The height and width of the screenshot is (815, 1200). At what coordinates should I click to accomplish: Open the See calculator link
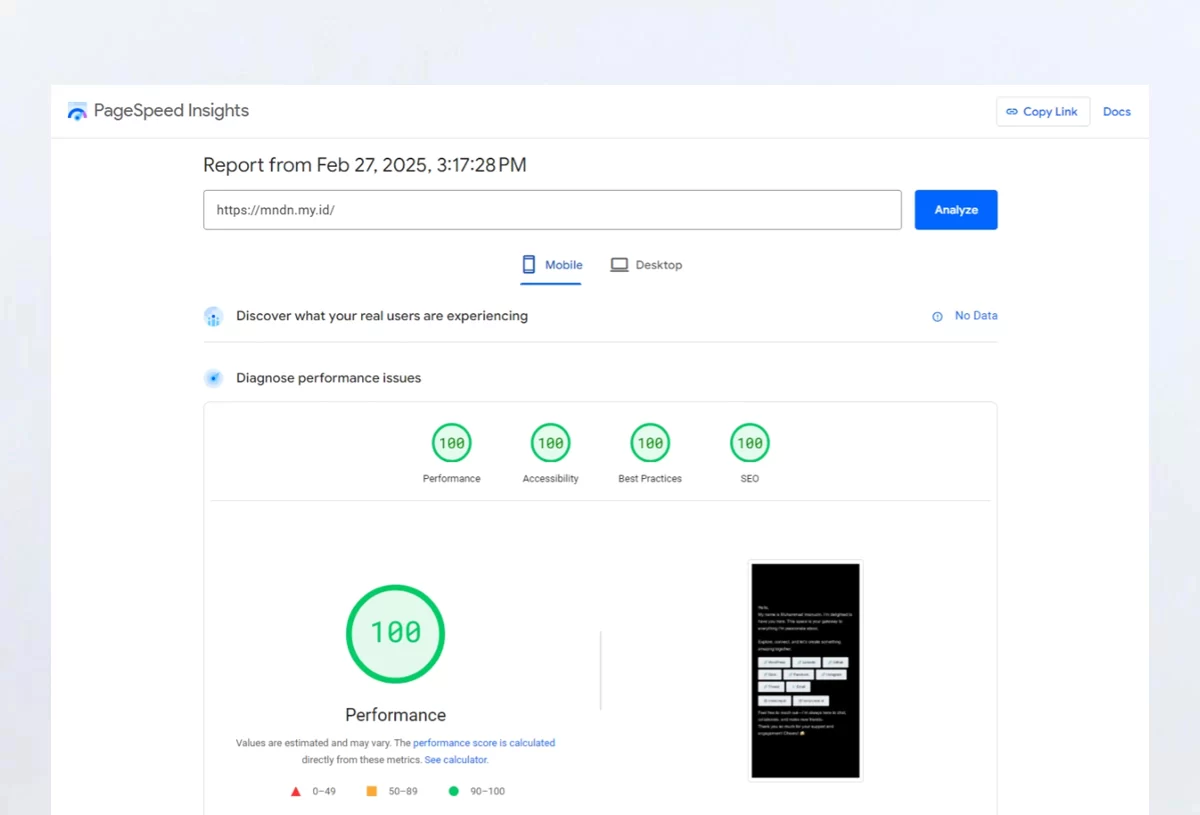coord(456,760)
